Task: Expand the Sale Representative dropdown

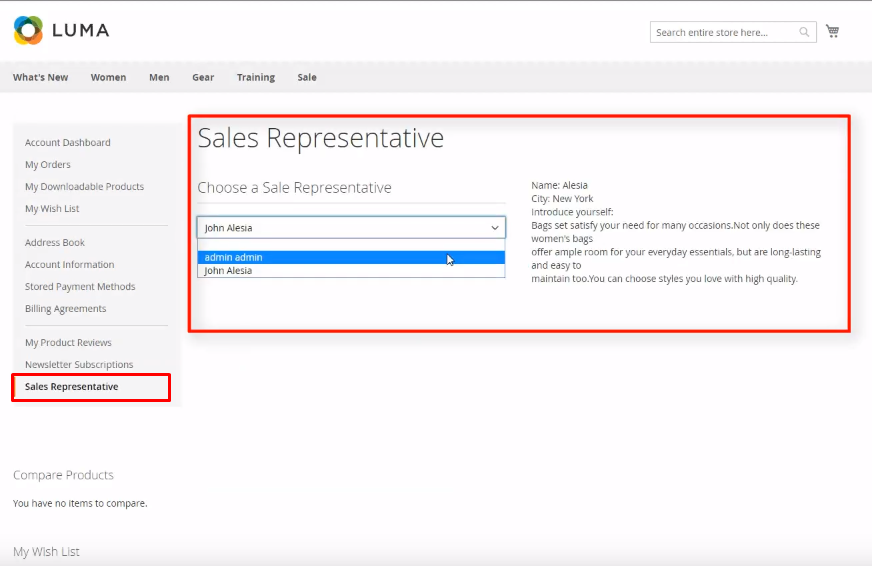Action: pos(351,228)
